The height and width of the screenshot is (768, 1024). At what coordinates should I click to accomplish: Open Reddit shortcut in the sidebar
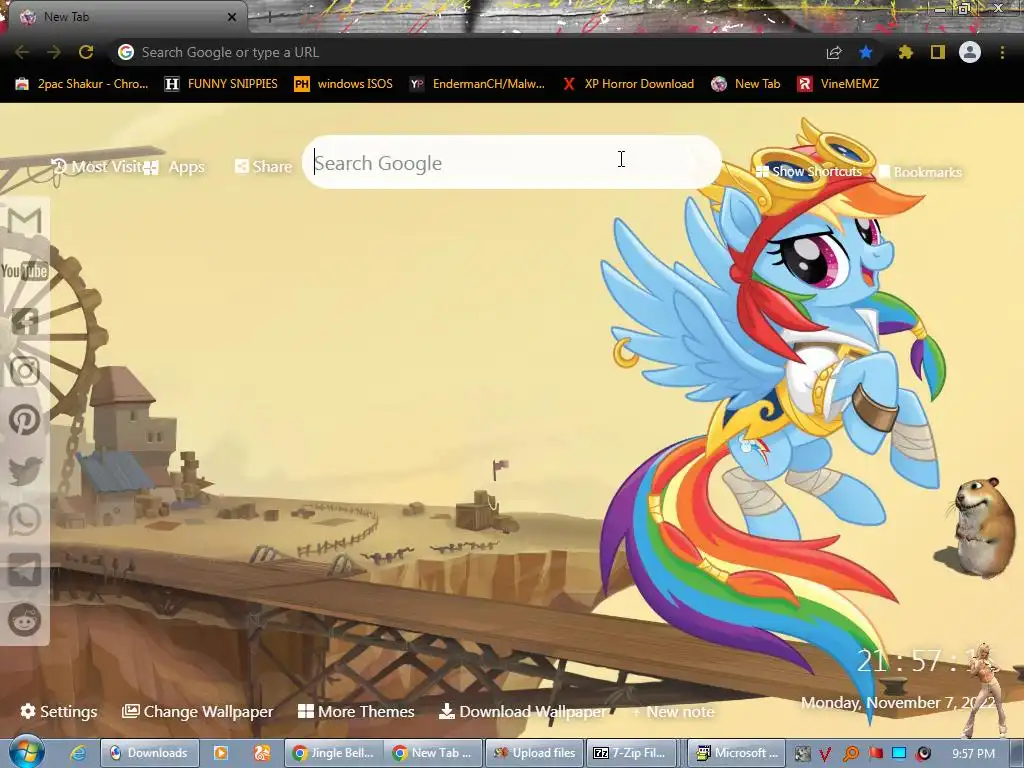(25, 620)
